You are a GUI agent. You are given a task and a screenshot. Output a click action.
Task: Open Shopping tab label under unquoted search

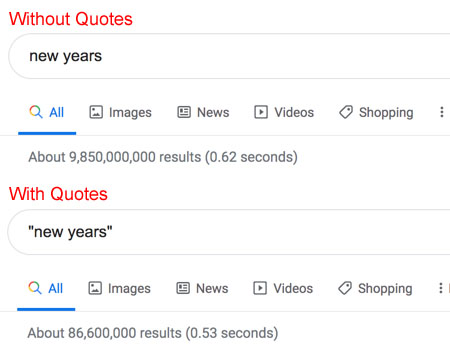click(386, 113)
